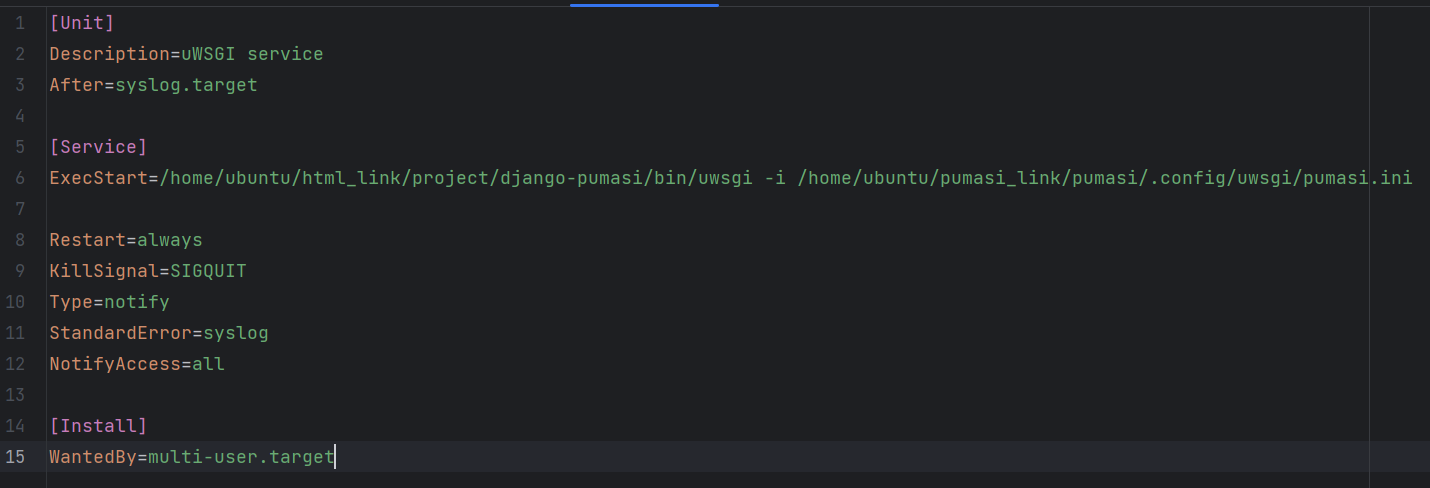Click line number 6 in the gutter

click(20, 178)
